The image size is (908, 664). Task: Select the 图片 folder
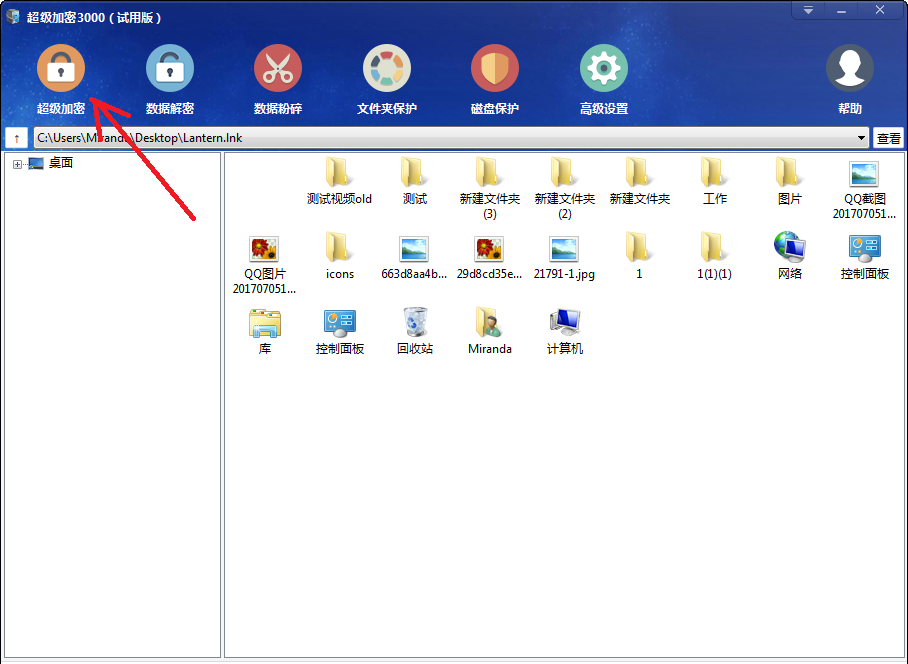click(790, 181)
